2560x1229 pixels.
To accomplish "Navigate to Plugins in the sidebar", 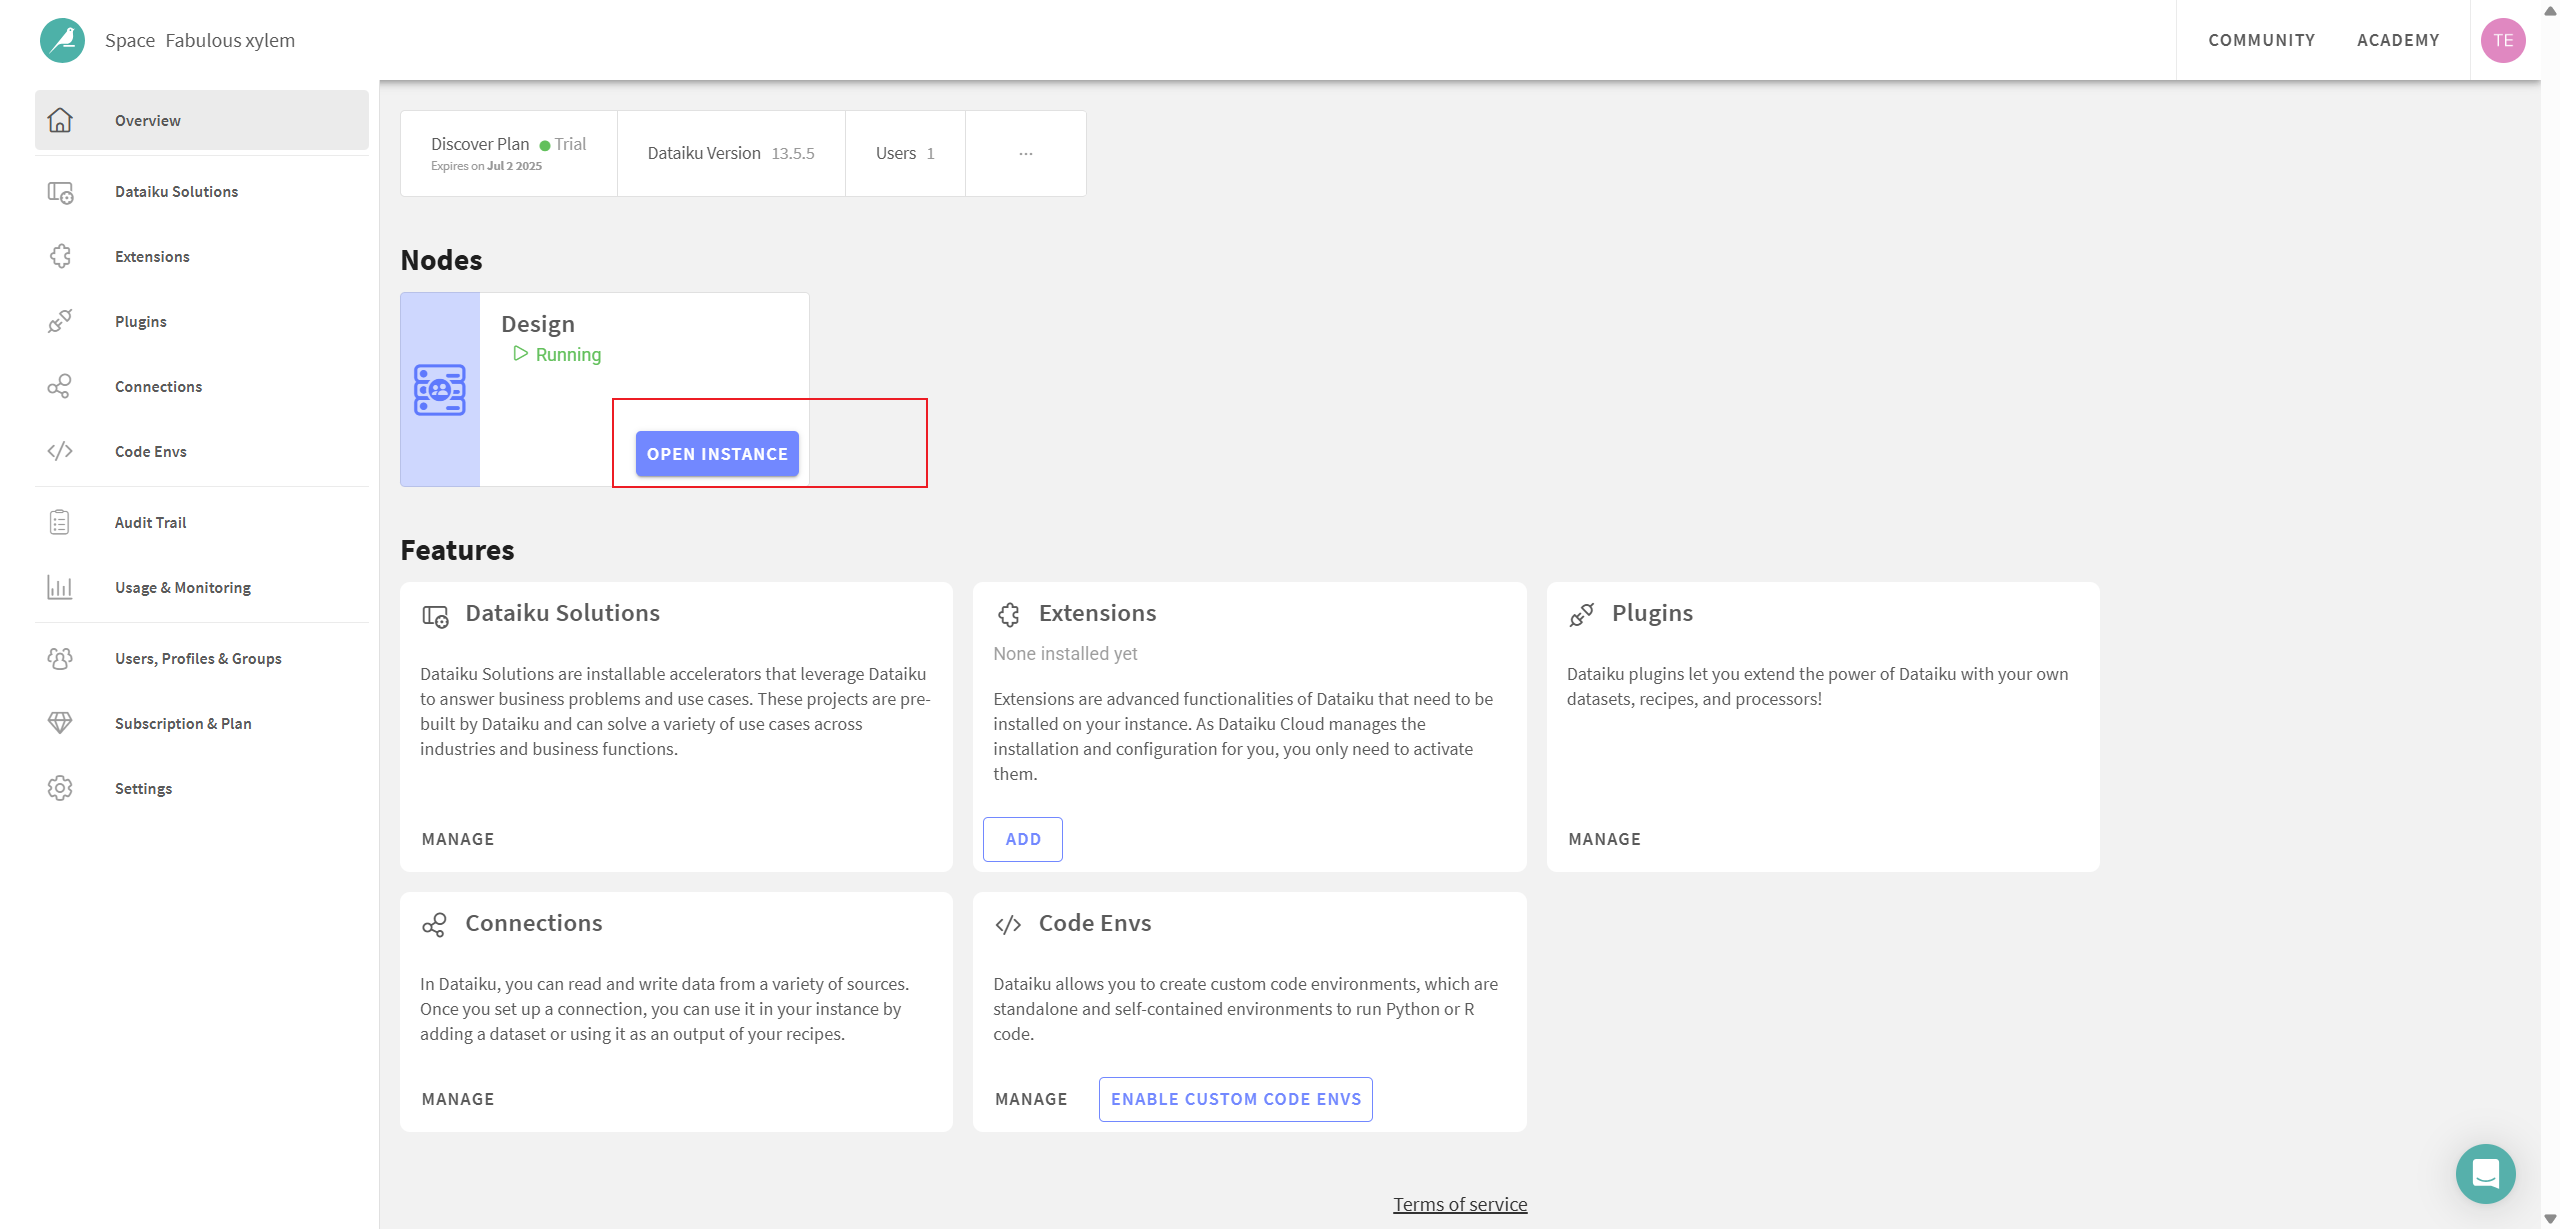I will (x=202, y=322).
